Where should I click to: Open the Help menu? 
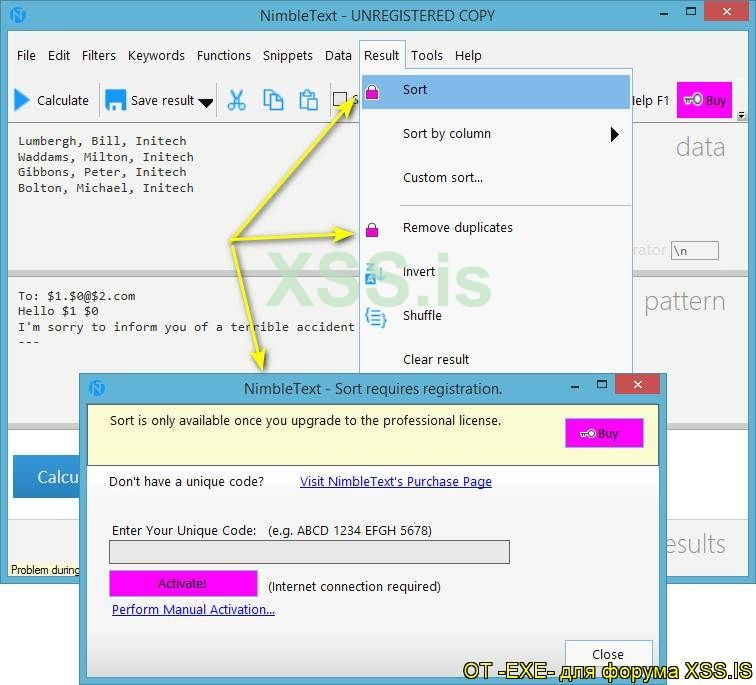pyautogui.click(x=468, y=55)
